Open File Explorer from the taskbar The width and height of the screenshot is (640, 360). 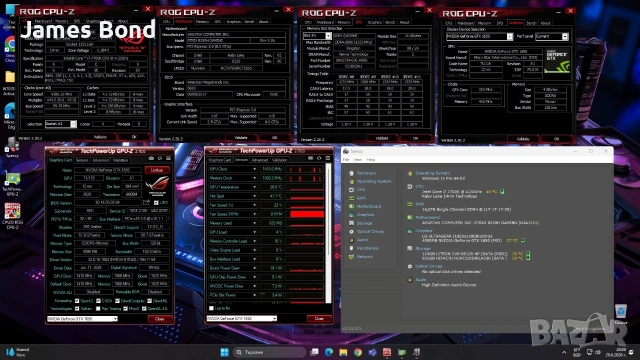click(x=343, y=352)
